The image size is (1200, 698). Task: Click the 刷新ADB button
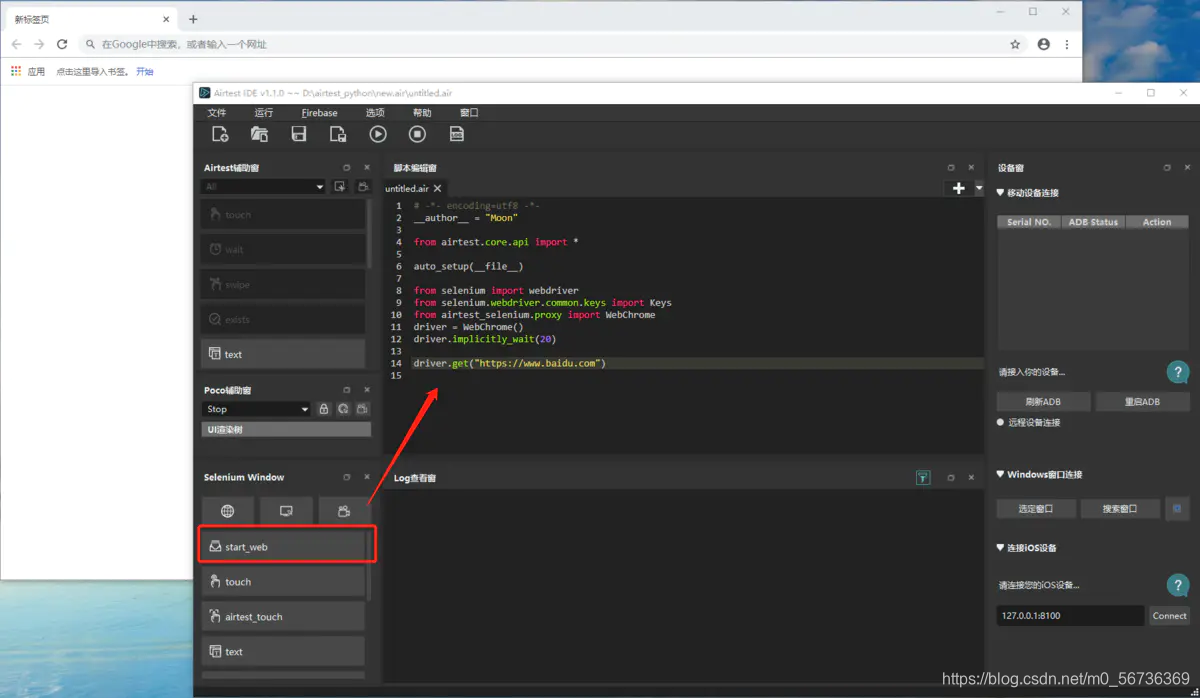(x=1043, y=401)
